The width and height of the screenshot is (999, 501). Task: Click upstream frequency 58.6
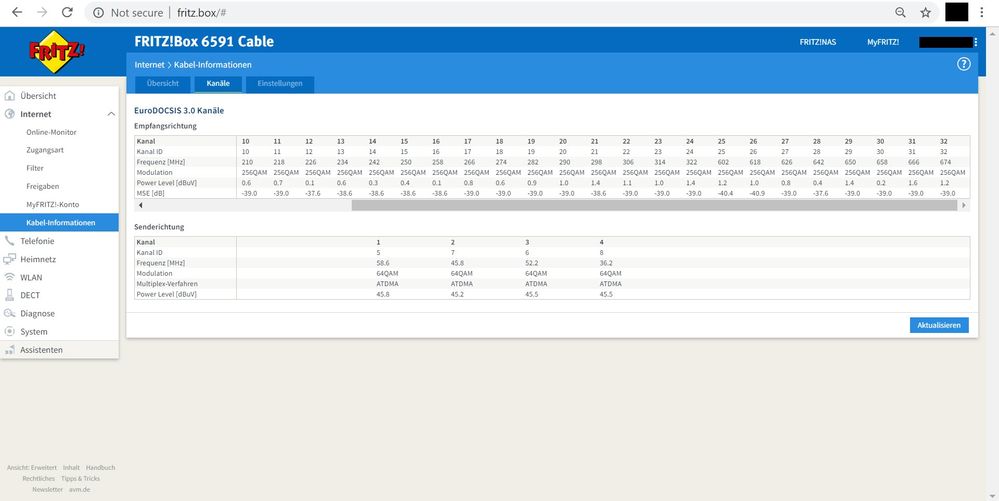383,263
